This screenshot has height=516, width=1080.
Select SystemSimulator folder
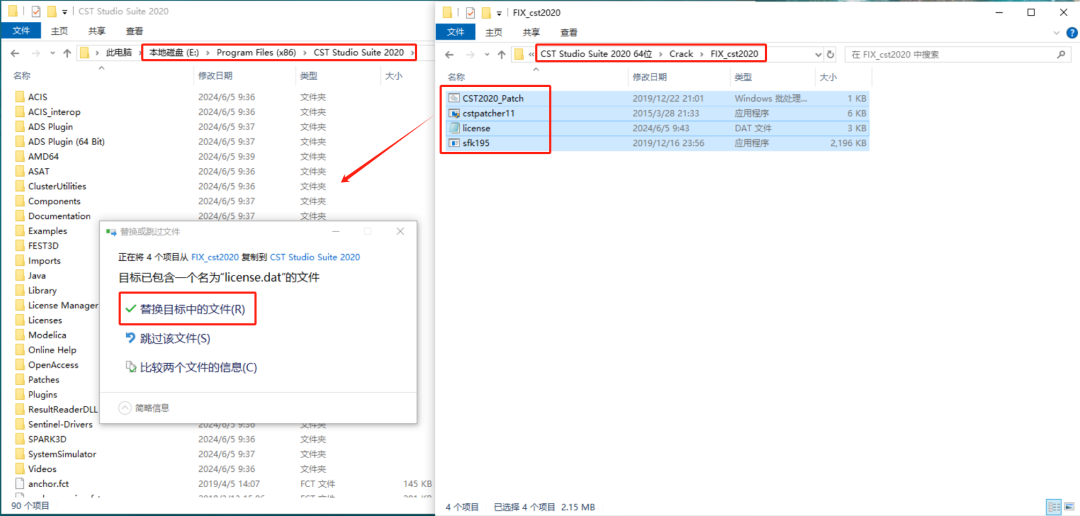(62, 454)
